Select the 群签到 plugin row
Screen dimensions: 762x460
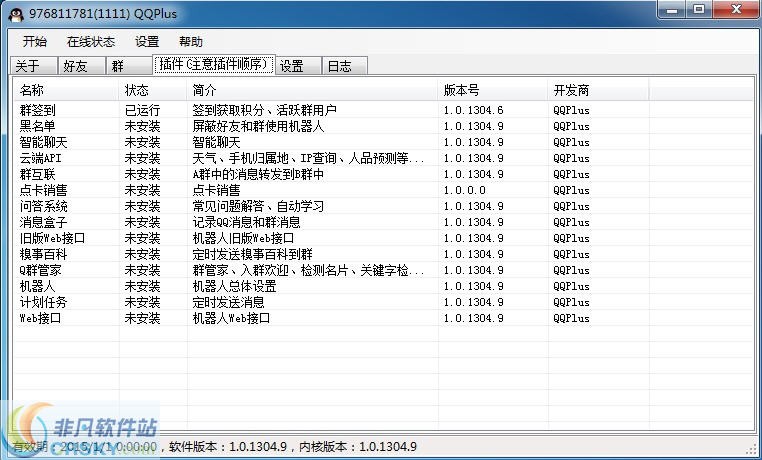tap(383, 110)
